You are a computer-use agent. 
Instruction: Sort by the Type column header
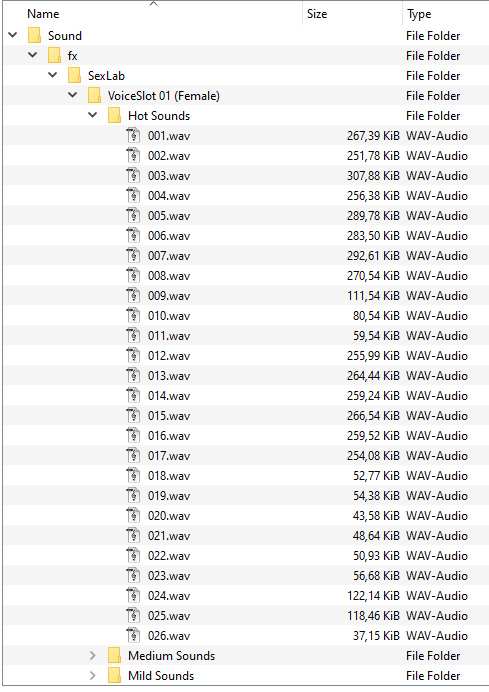pos(419,14)
